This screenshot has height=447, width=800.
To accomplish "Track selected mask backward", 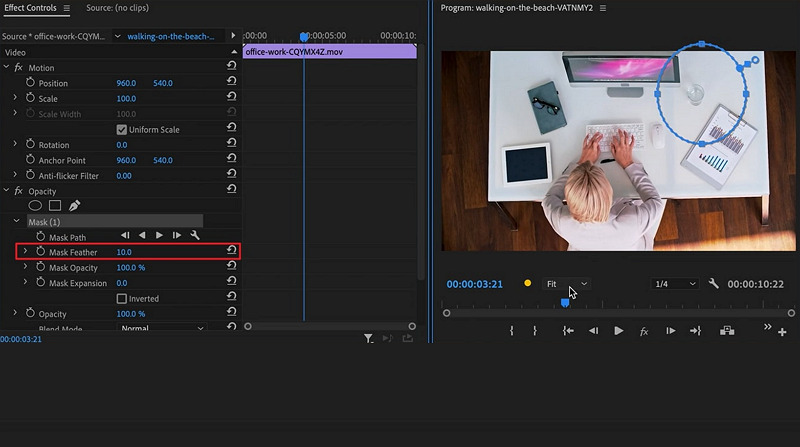I will (142, 235).
